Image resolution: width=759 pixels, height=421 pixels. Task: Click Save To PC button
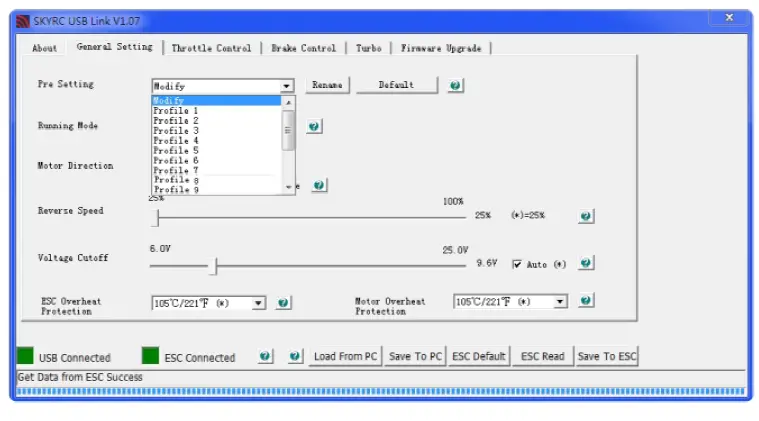[415, 357]
